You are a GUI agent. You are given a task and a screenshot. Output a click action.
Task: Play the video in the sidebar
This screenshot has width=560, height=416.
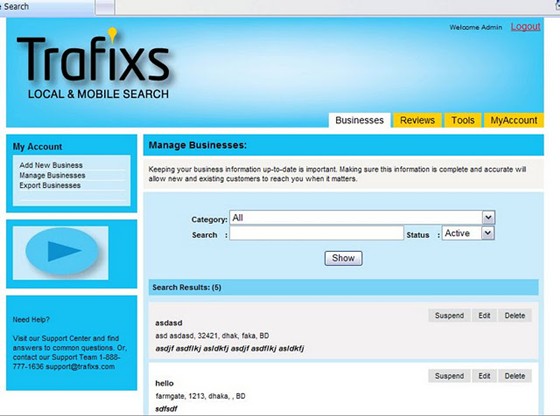tap(62, 251)
